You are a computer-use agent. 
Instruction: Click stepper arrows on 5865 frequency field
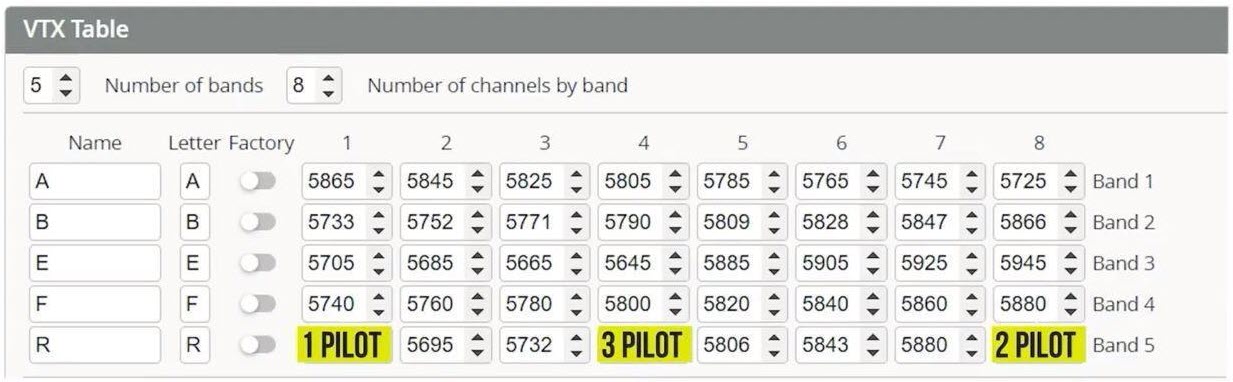point(379,182)
